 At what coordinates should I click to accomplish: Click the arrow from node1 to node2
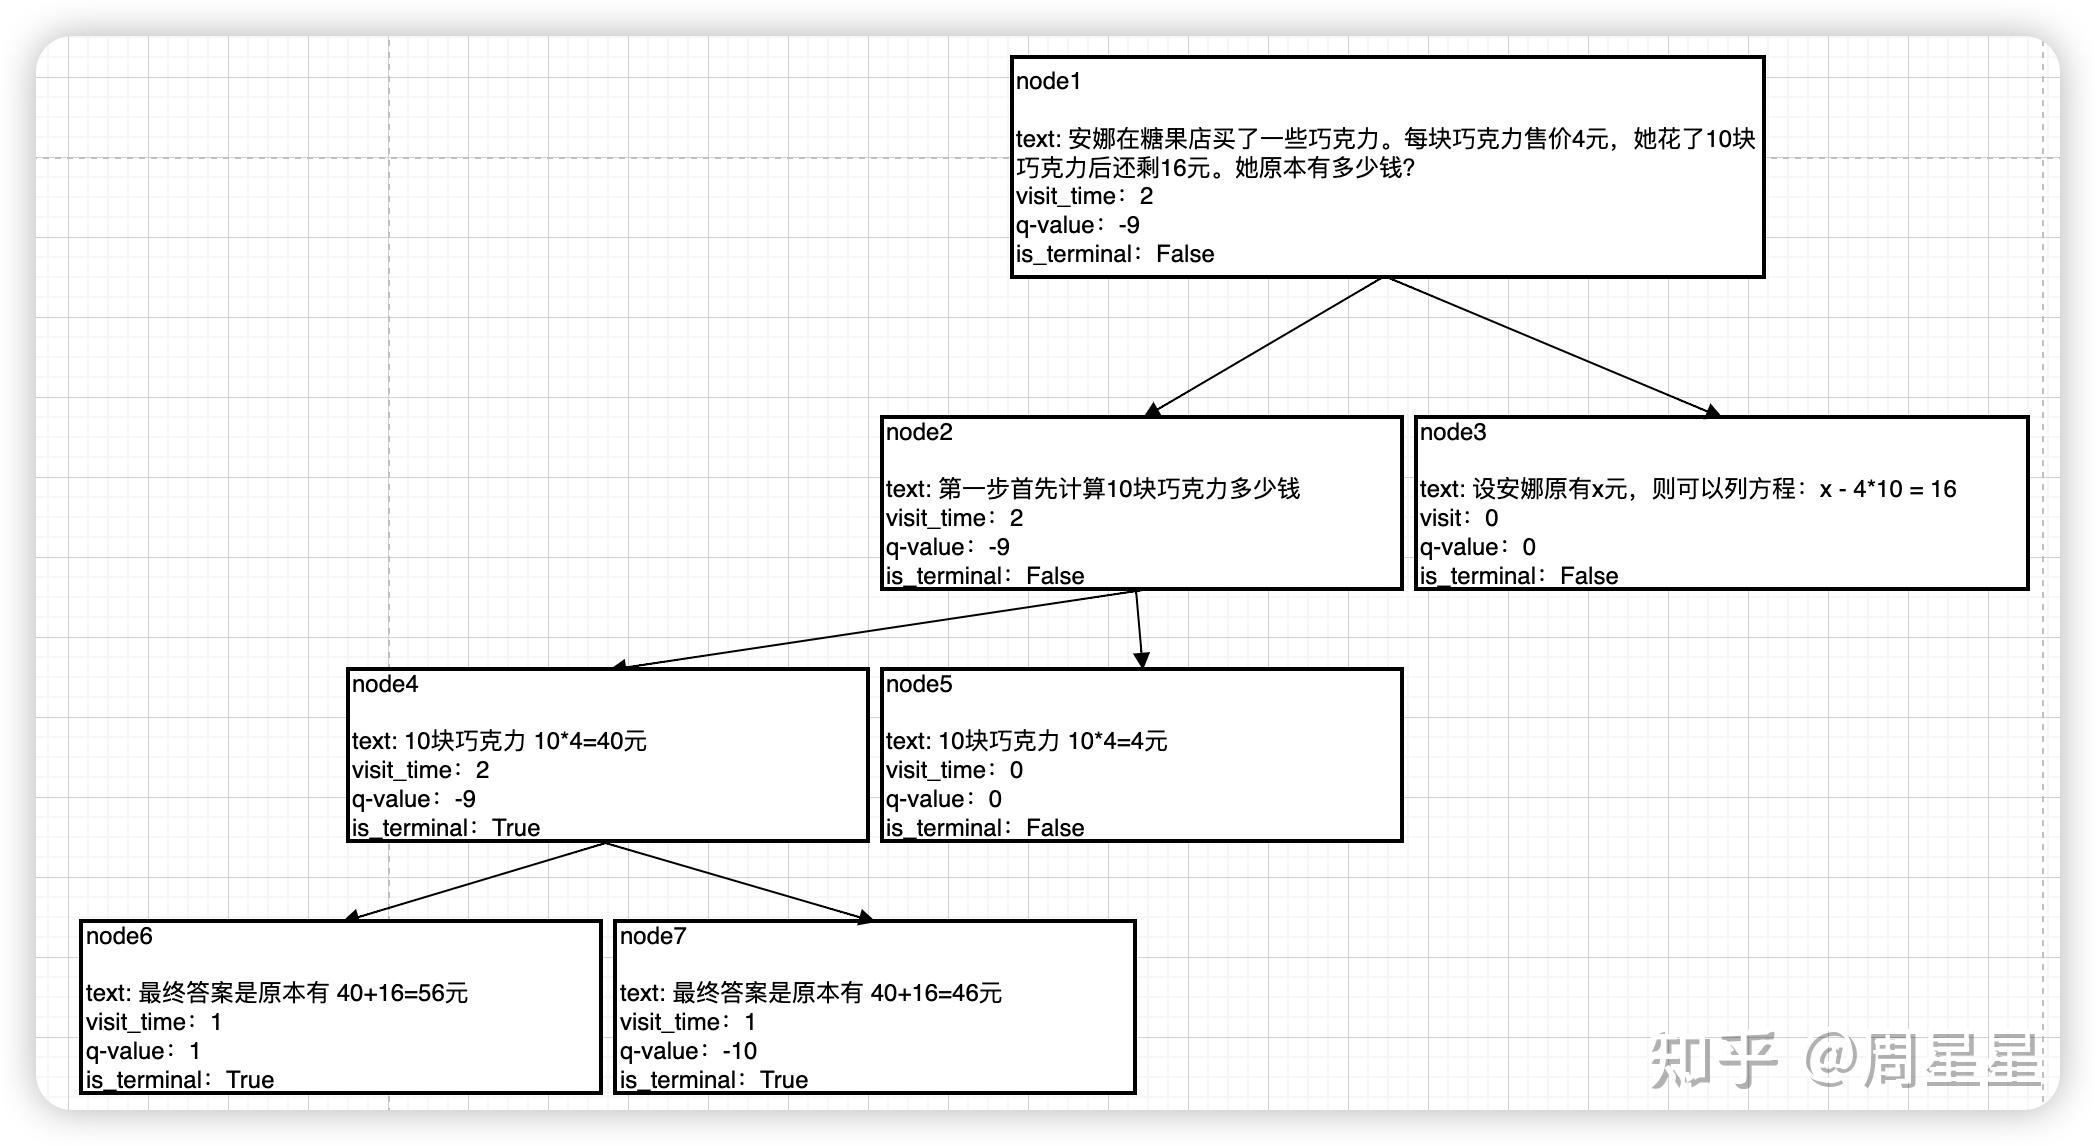[x=1266, y=345]
